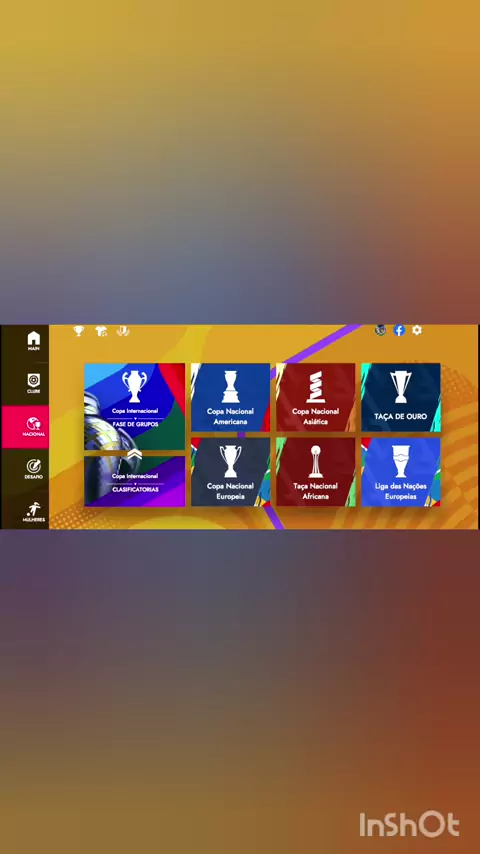Image resolution: width=480 pixels, height=854 pixels.
Task: Open the Main home icon in sidebar
Action: [33, 340]
